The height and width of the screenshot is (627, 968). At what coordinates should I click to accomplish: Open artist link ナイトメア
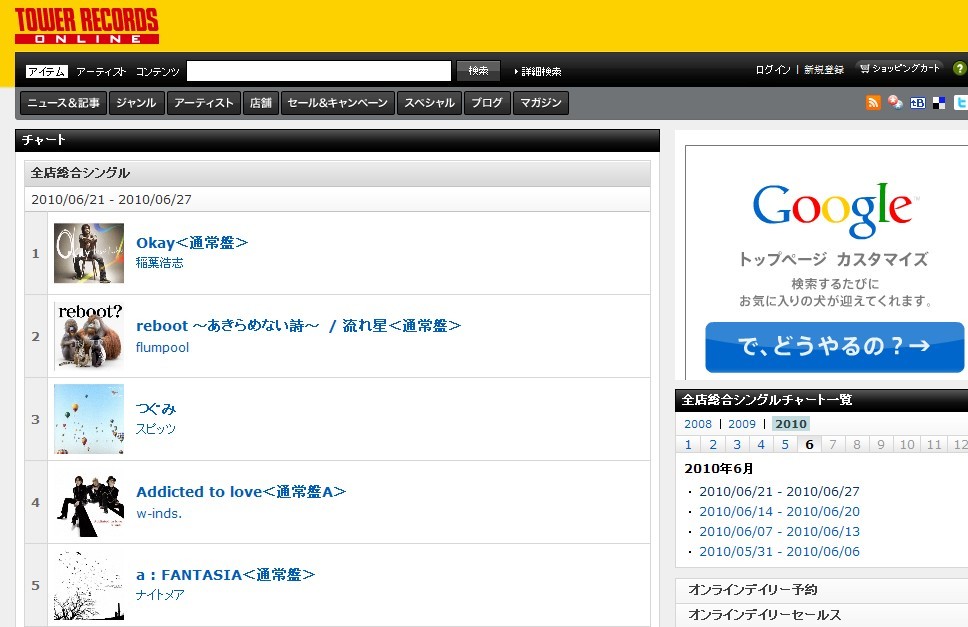click(x=160, y=595)
